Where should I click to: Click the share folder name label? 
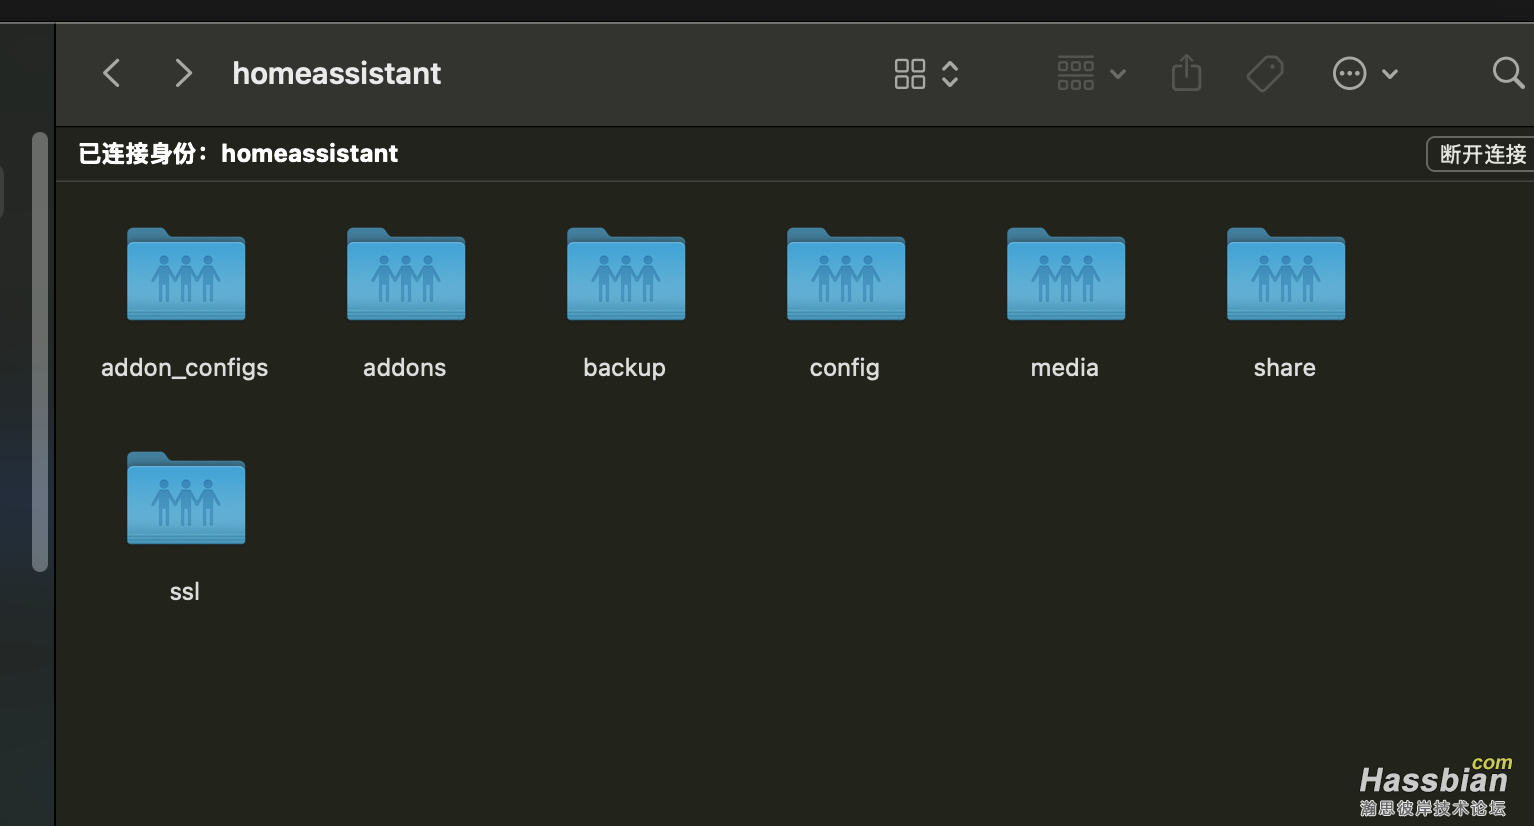pos(1285,368)
